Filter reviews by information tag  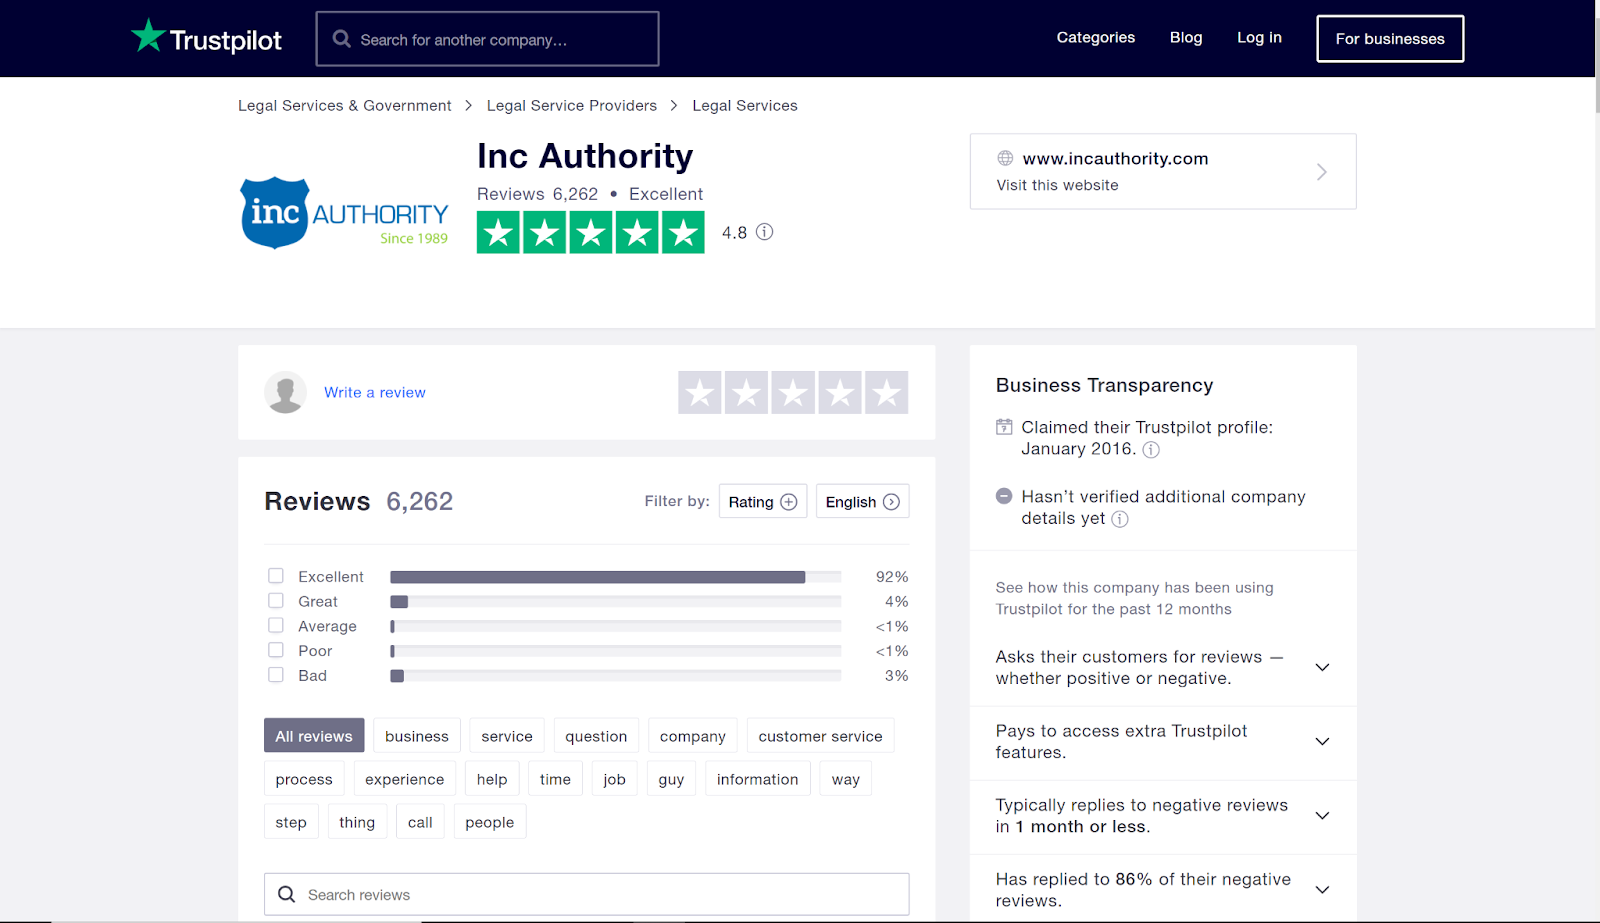coord(758,779)
